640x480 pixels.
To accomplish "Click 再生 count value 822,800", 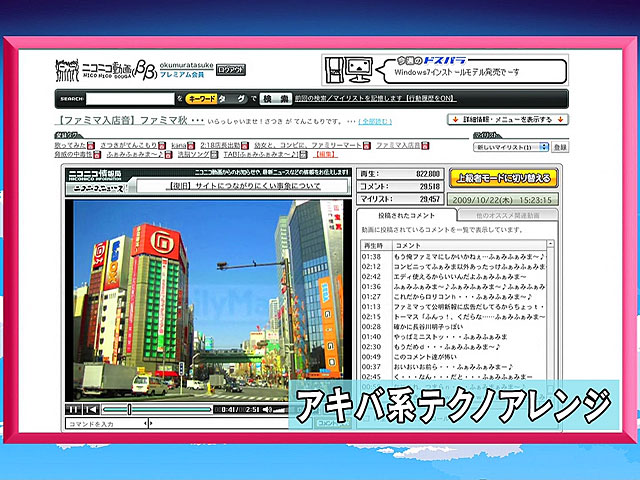I will [x=428, y=174].
